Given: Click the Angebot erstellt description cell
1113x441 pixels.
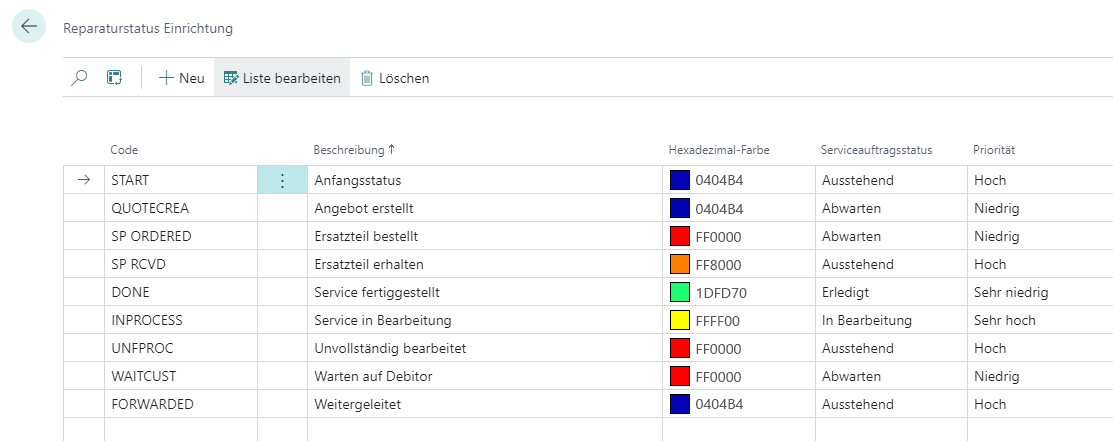Looking at the screenshot, I should pos(485,208).
